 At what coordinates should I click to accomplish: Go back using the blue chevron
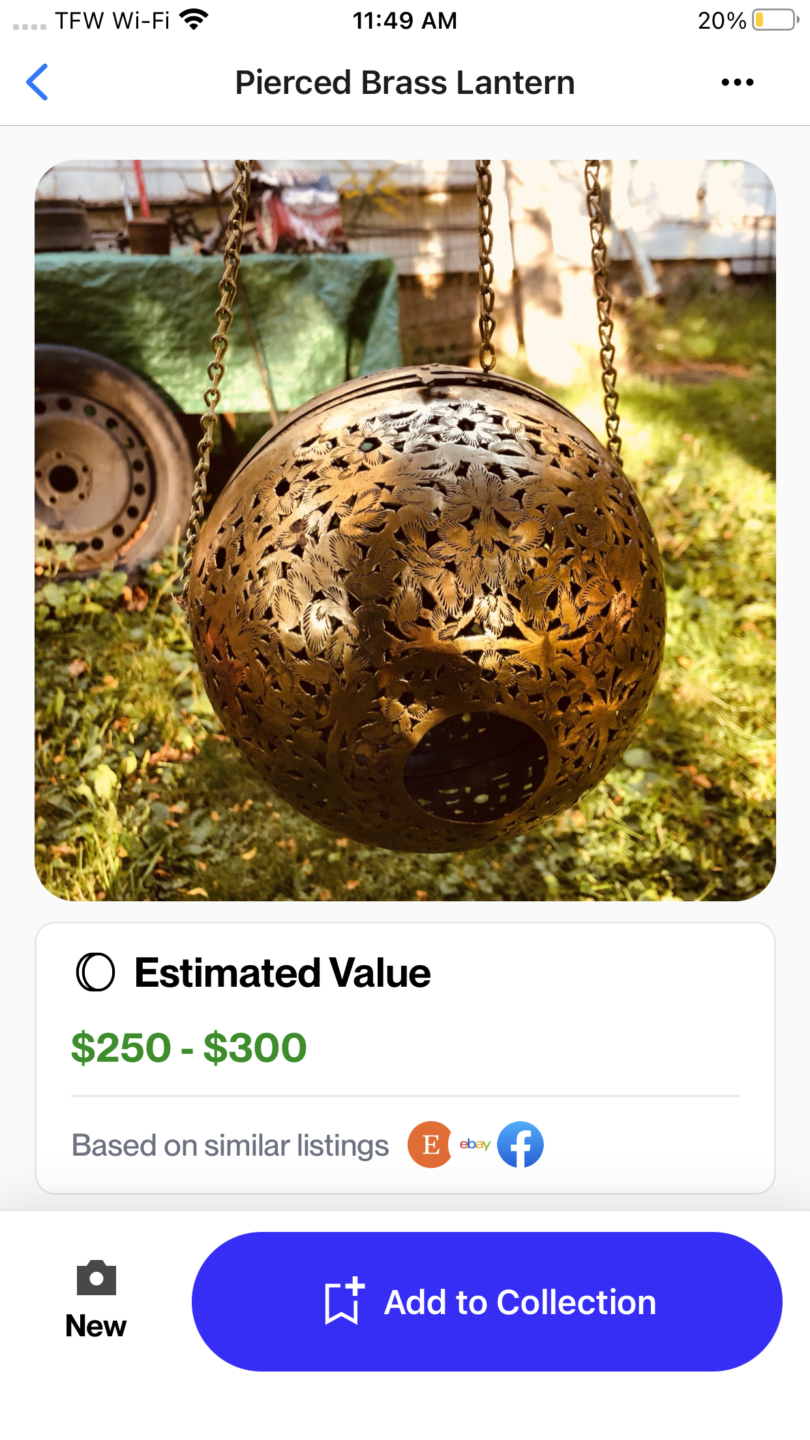pos(37,82)
